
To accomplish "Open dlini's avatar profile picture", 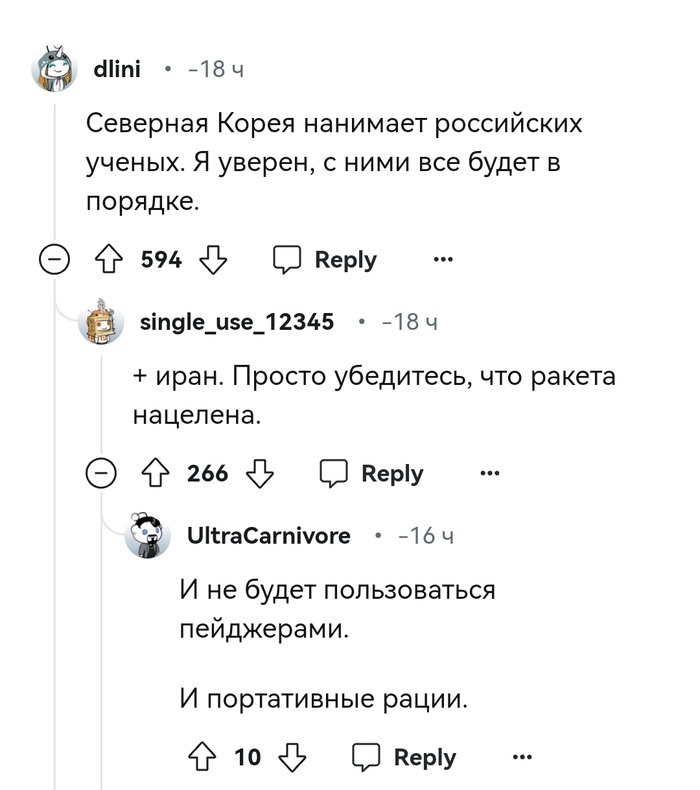I will click(57, 69).
